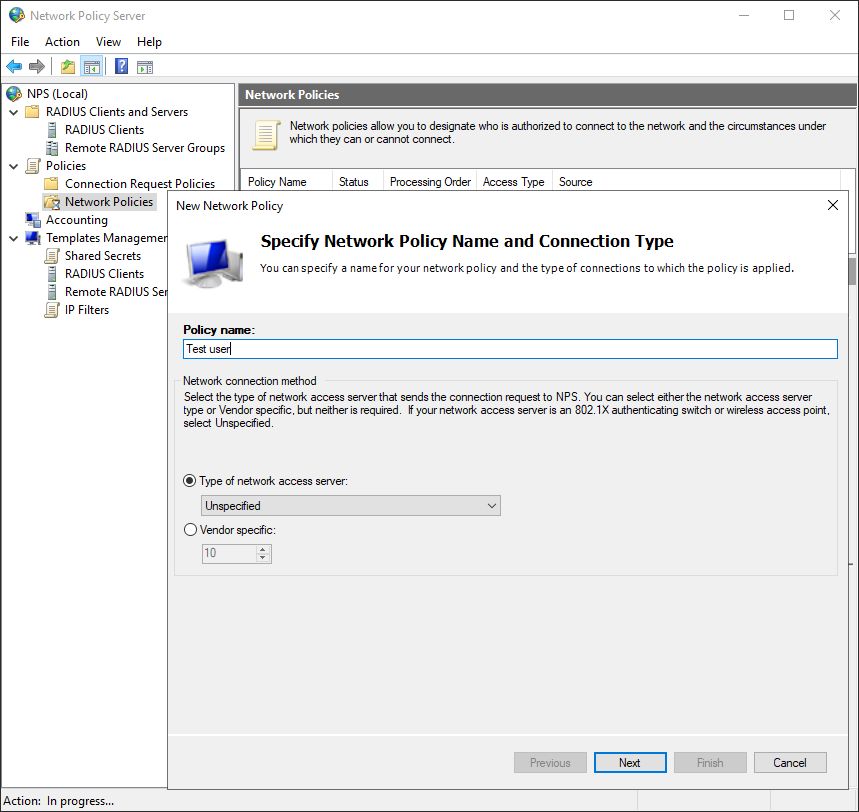Click the Remote RADIUS Server Groups icon

(x=52, y=148)
